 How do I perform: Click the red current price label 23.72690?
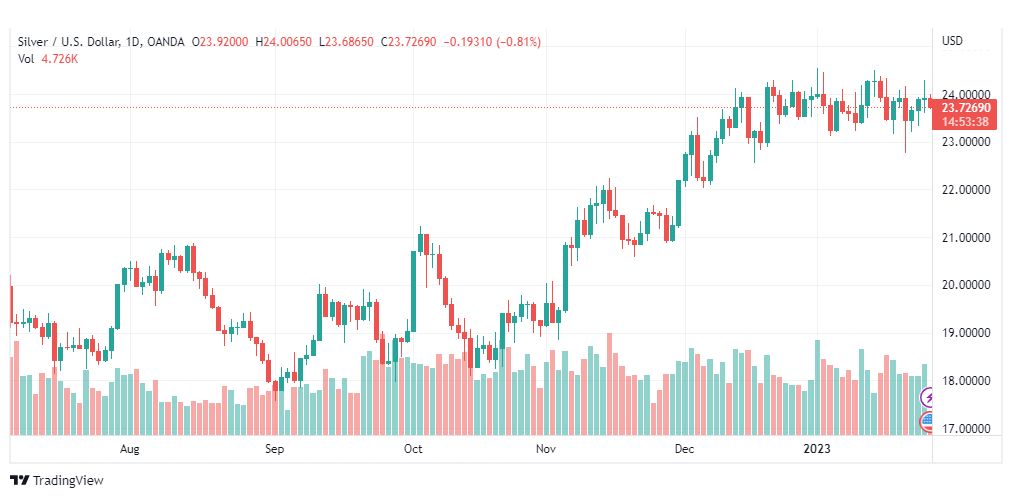click(966, 108)
